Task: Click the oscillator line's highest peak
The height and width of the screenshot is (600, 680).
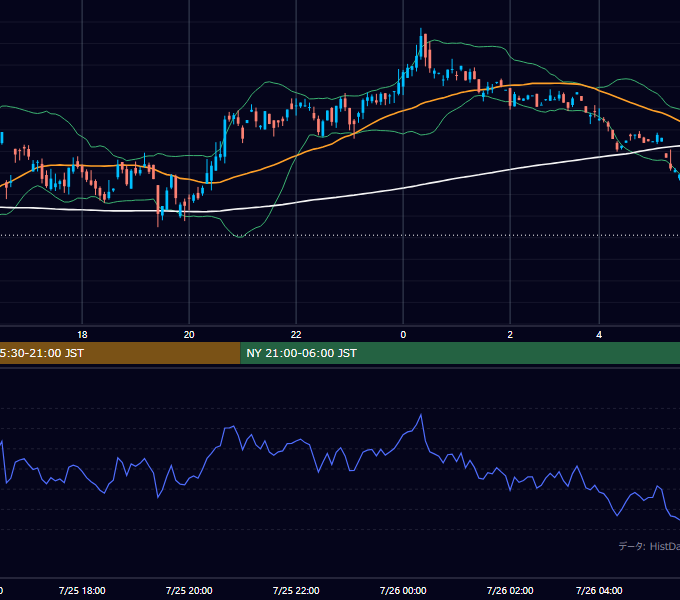Action: click(421, 415)
